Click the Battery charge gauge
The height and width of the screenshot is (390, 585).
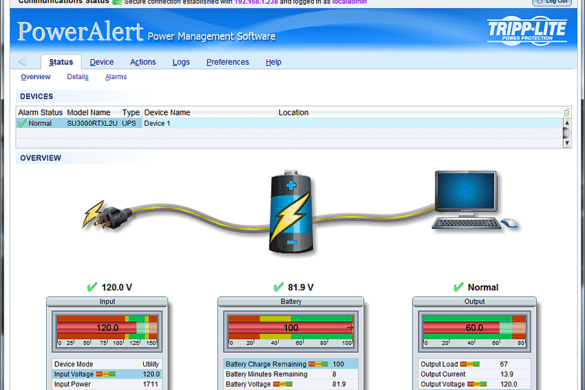291,331
